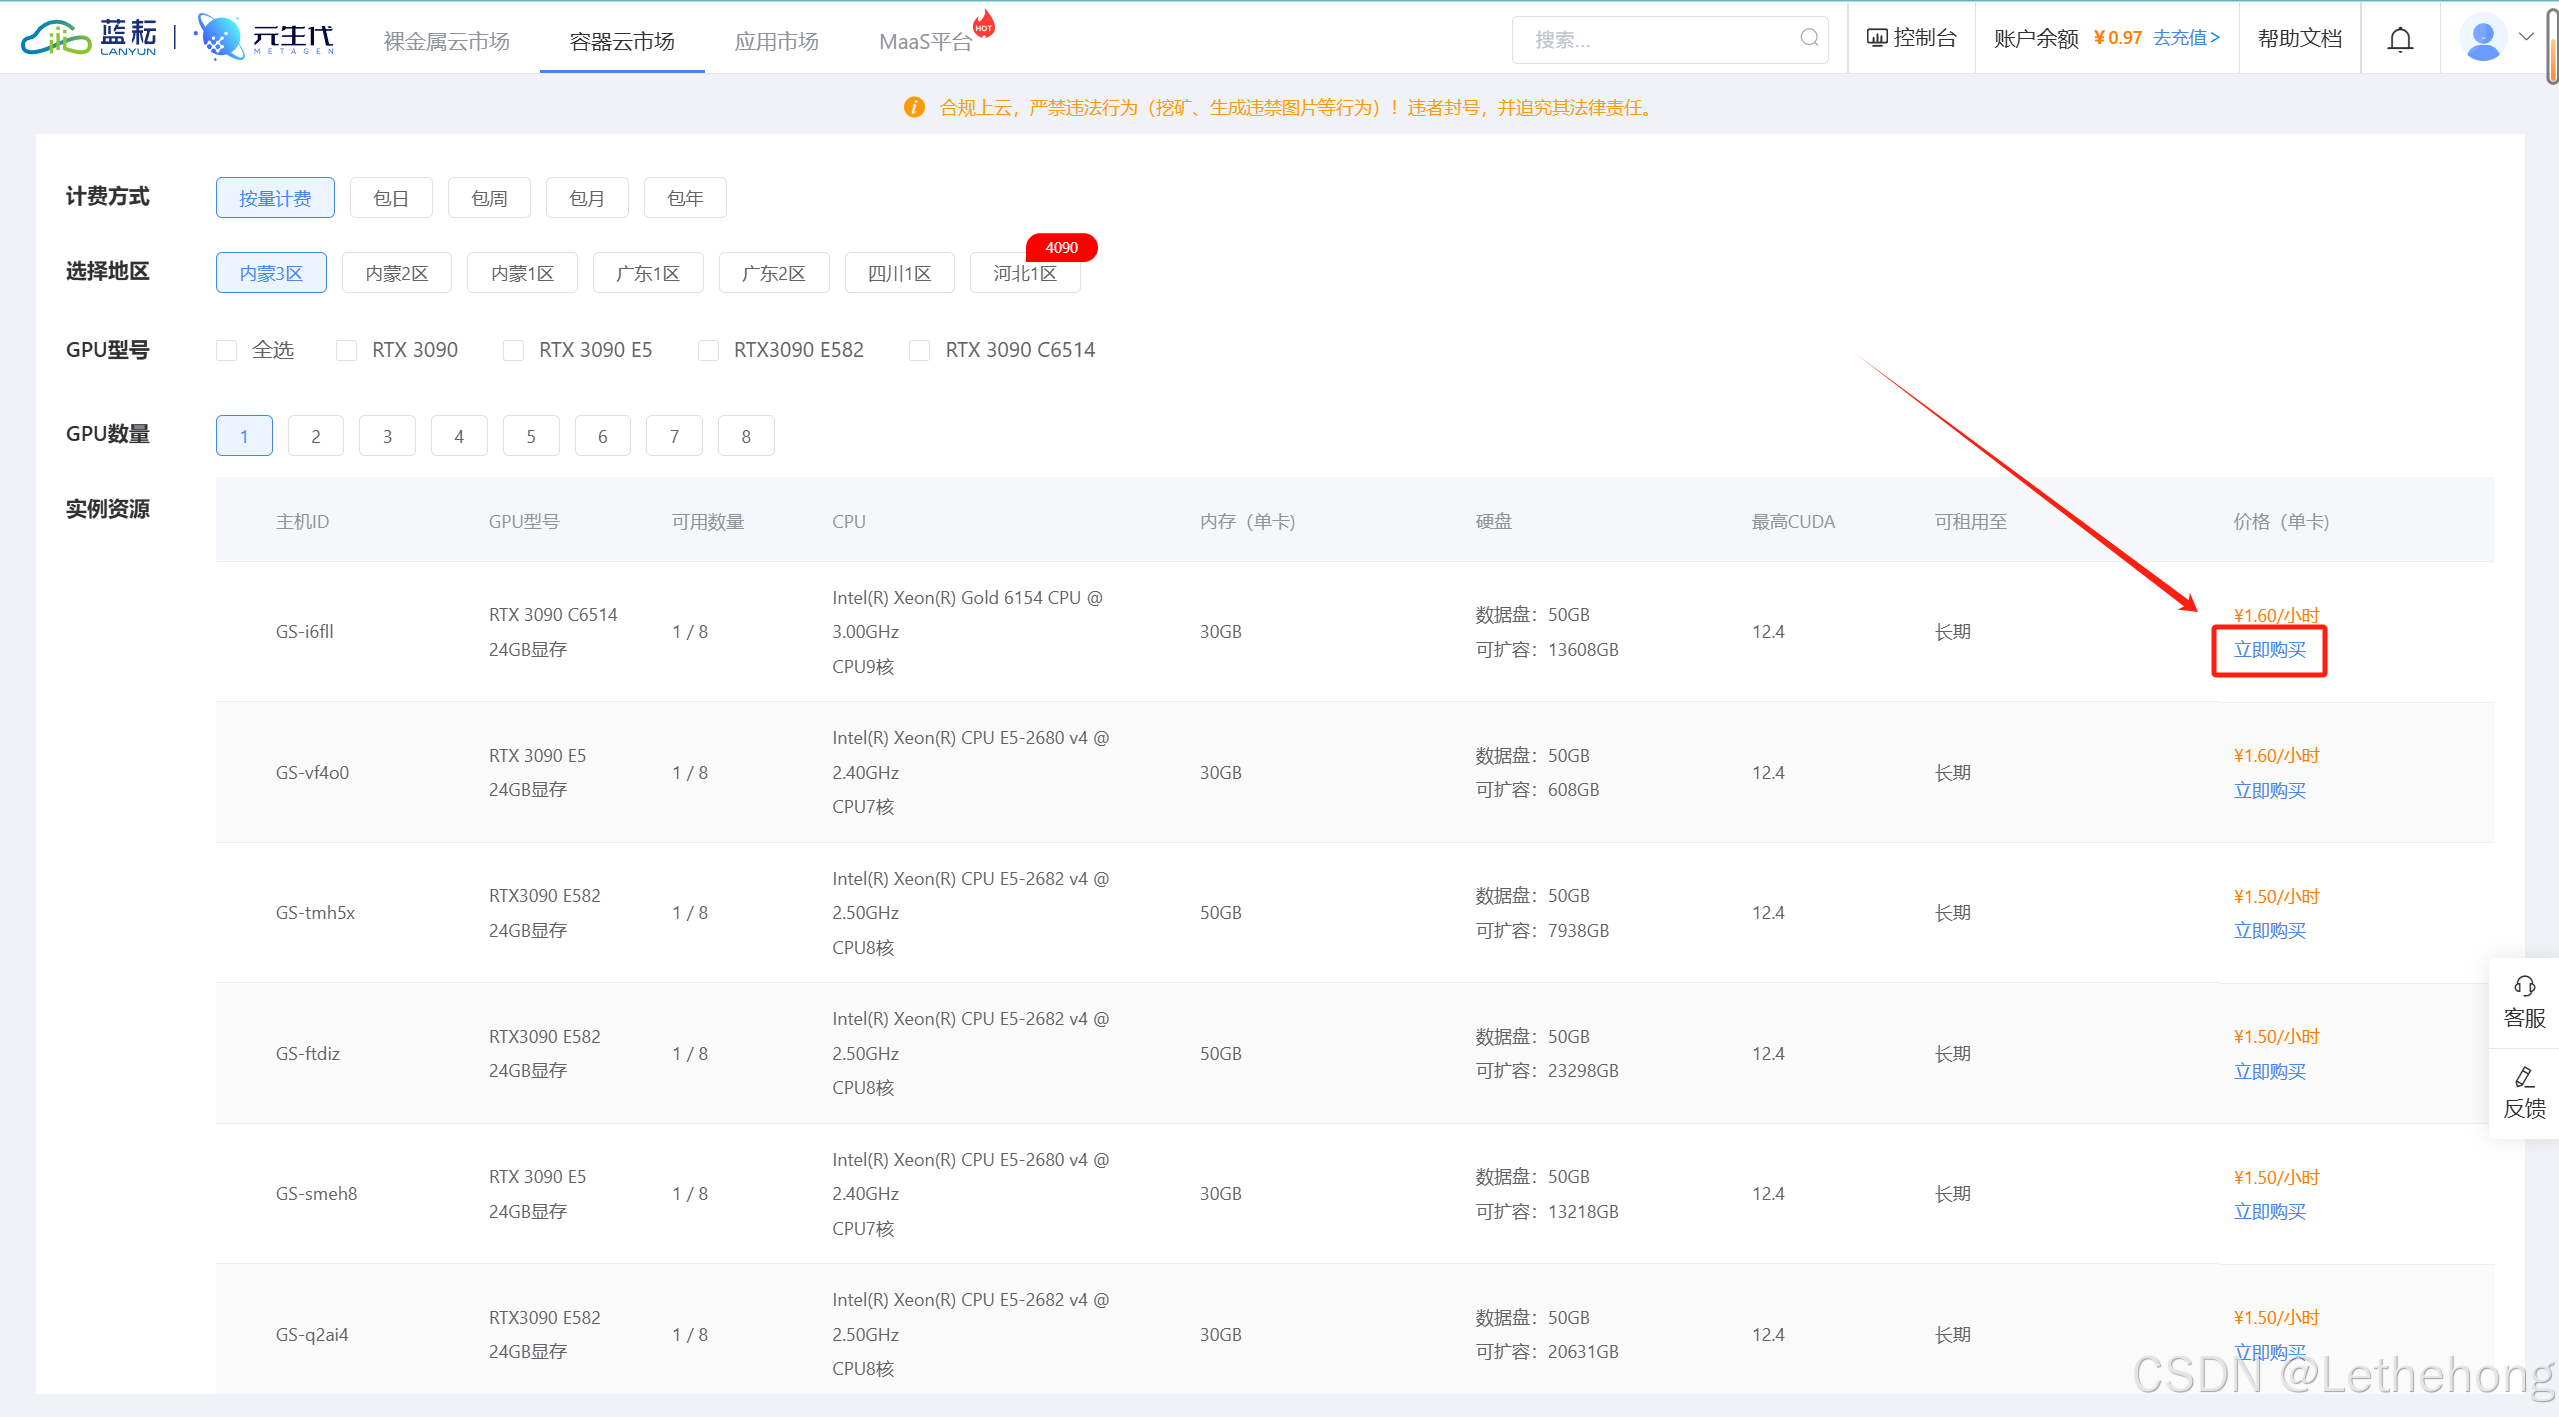The width and height of the screenshot is (2559, 1417).
Task: Expand the account dropdown arrow
Action: tap(2526, 37)
